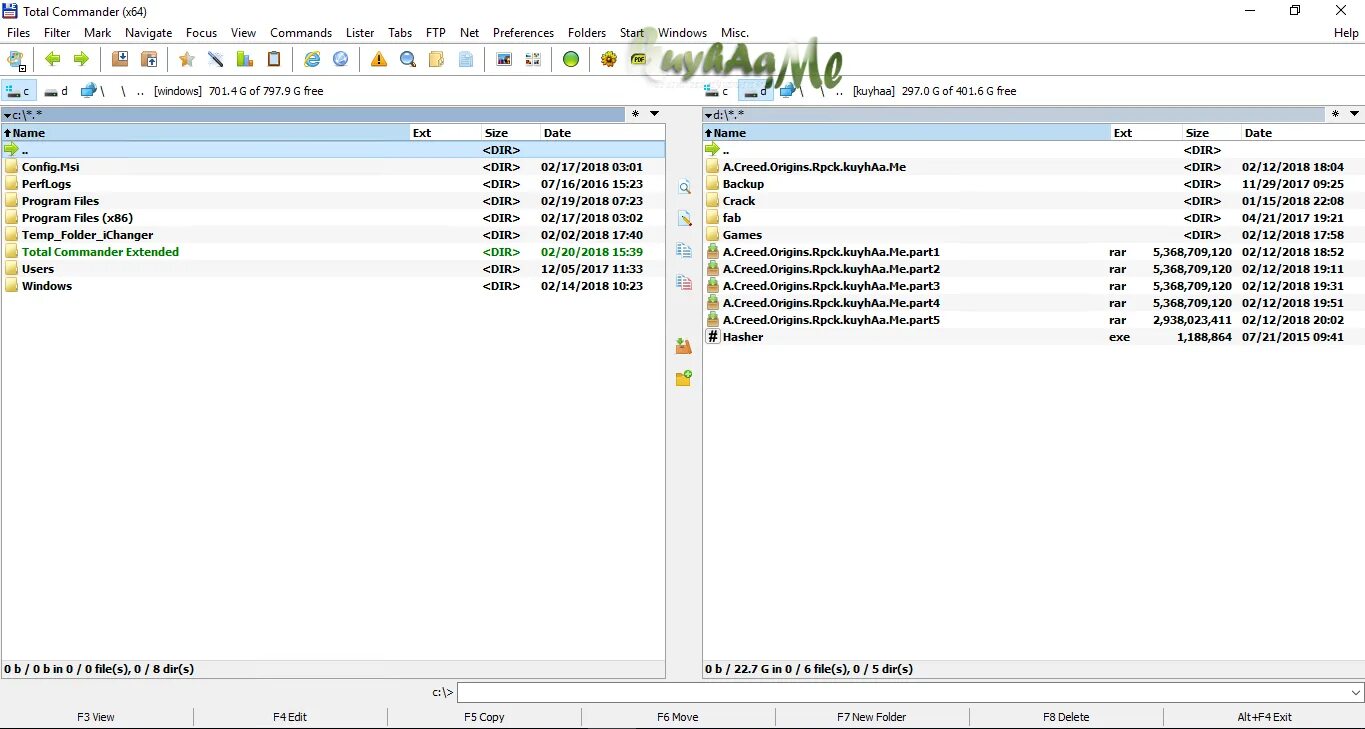
Task: Open left panel asterisk favorites menu
Action: (635, 114)
